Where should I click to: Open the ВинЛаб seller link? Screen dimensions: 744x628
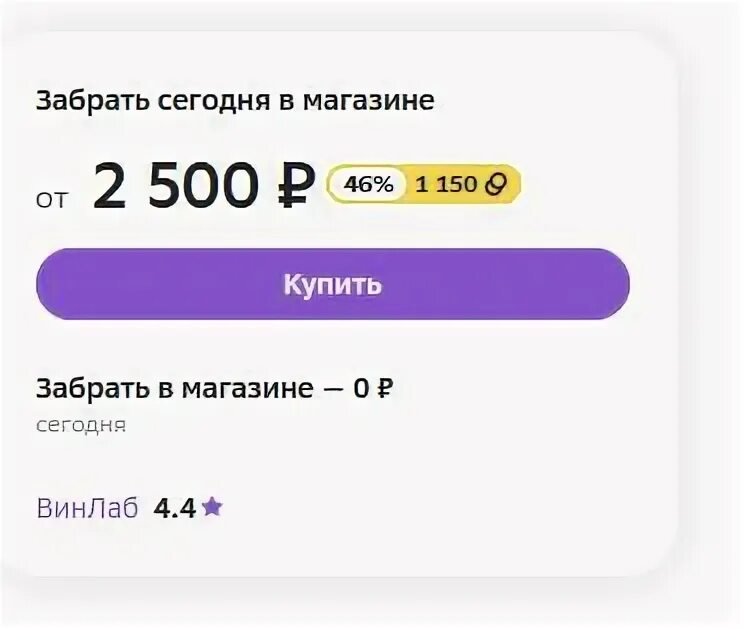point(87,508)
